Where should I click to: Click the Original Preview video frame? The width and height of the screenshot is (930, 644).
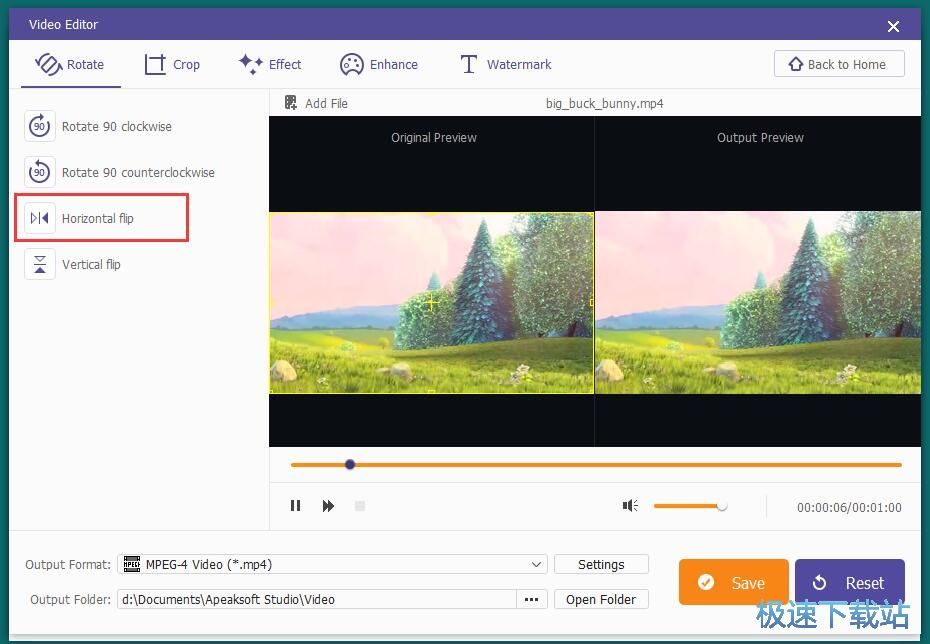[x=431, y=302]
